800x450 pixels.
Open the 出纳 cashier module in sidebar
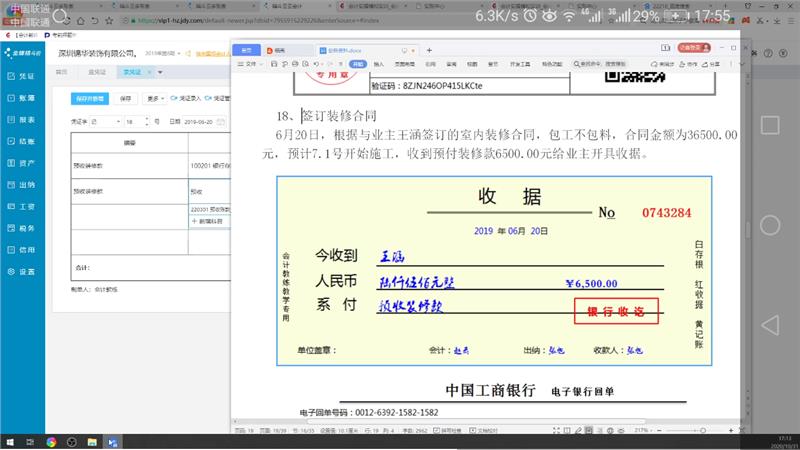(22, 184)
